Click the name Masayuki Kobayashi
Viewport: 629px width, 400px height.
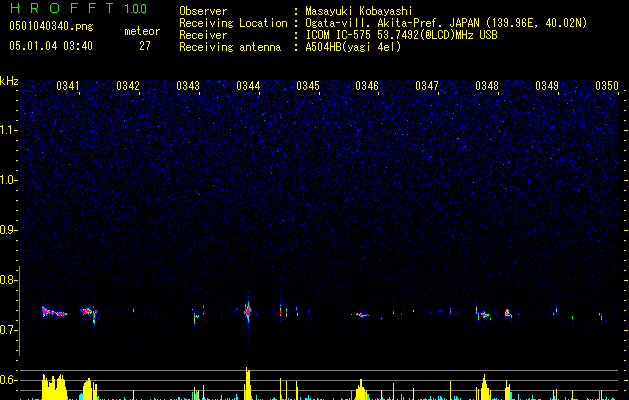[358, 11]
